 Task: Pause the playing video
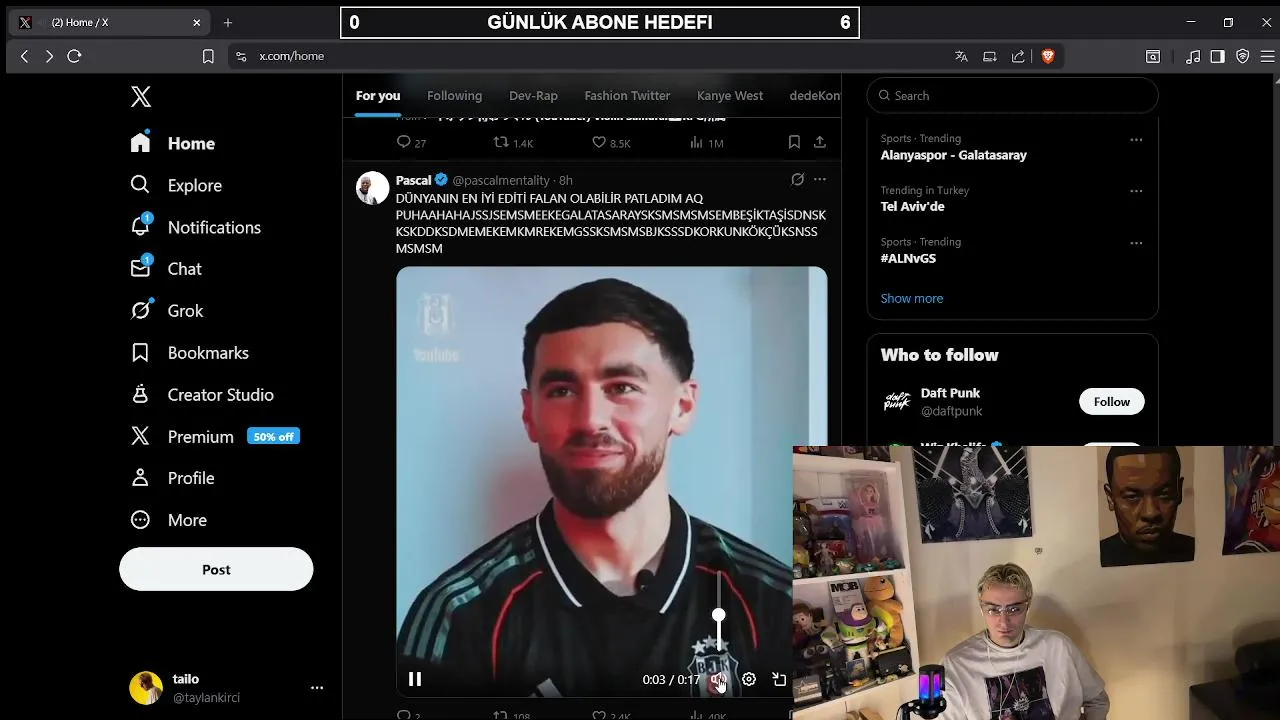tap(415, 679)
